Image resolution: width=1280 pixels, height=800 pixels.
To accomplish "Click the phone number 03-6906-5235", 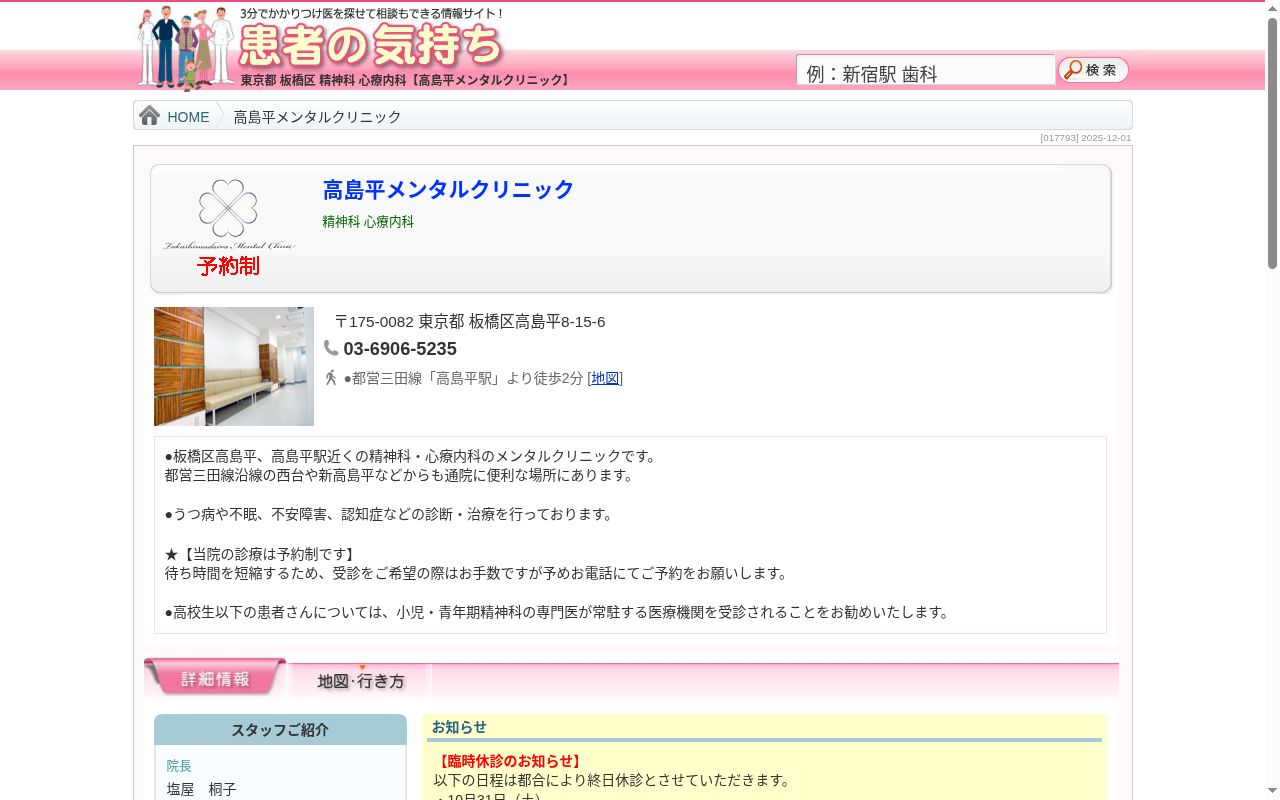I will click(400, 349).
